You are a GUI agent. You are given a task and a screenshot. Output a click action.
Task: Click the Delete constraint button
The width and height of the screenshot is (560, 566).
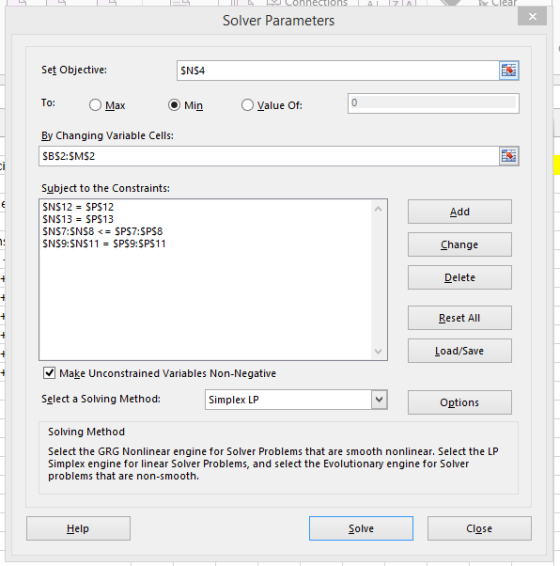tap(460, 278)
